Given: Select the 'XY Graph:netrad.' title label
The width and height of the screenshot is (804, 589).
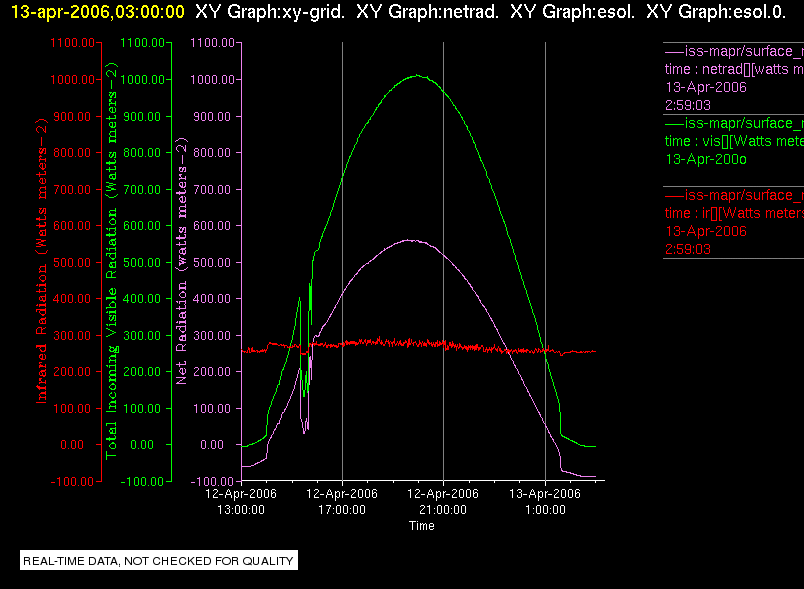Looking at the screenshot, I should 427,11.
